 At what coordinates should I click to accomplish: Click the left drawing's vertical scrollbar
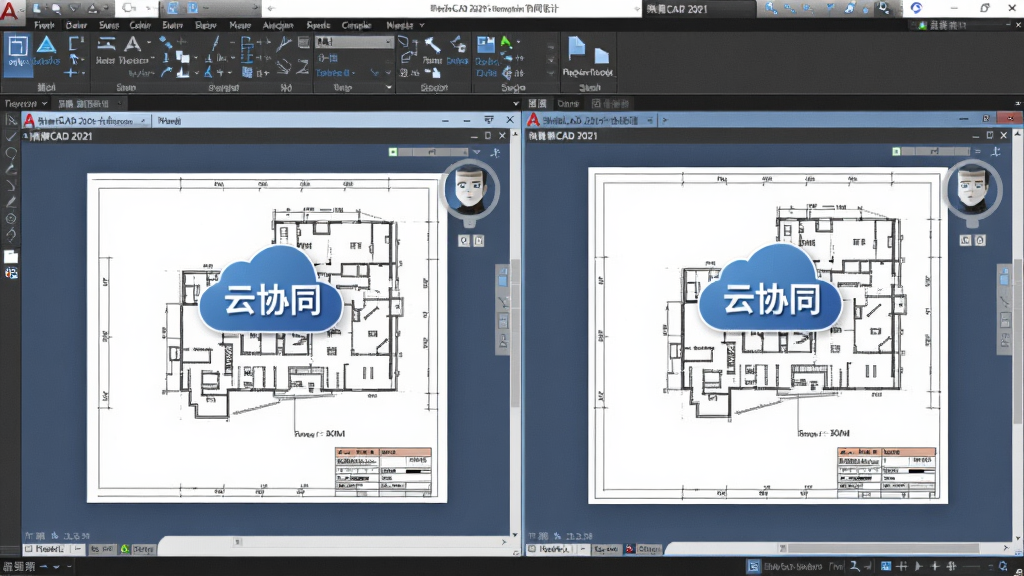(x=515, y=332)
